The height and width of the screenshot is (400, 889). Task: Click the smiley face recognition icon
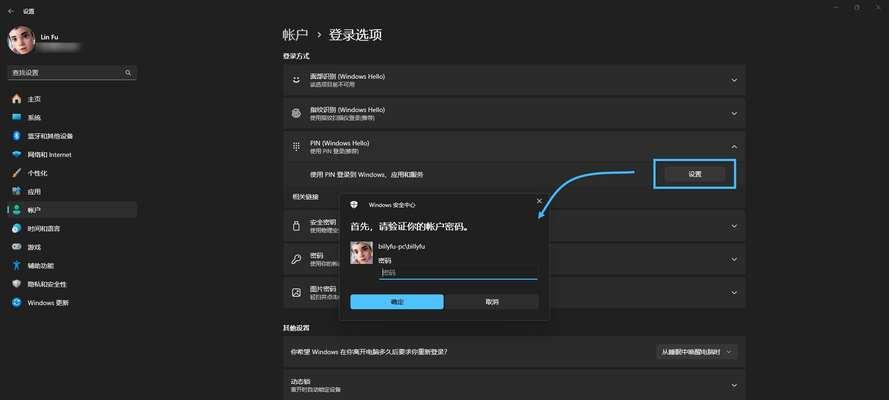coord(296,80)
